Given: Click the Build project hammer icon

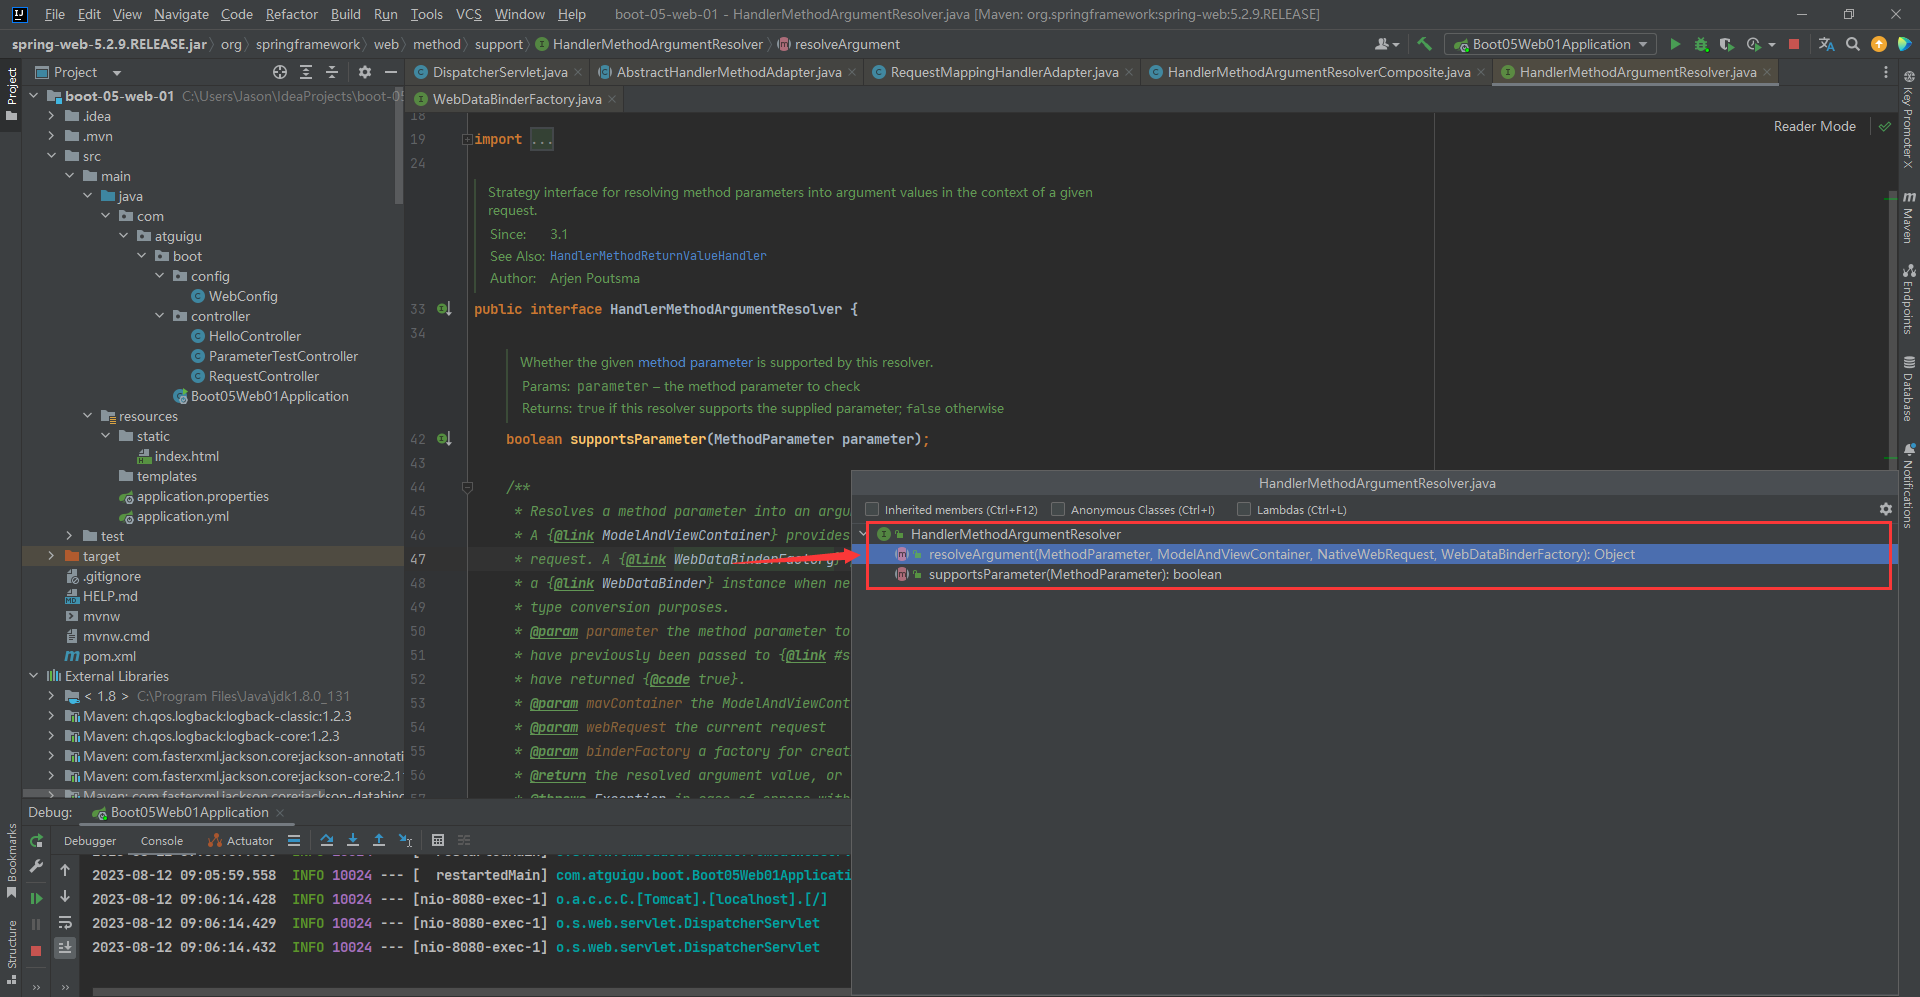Looking at the screenshot, I should tap(1424, 44).
